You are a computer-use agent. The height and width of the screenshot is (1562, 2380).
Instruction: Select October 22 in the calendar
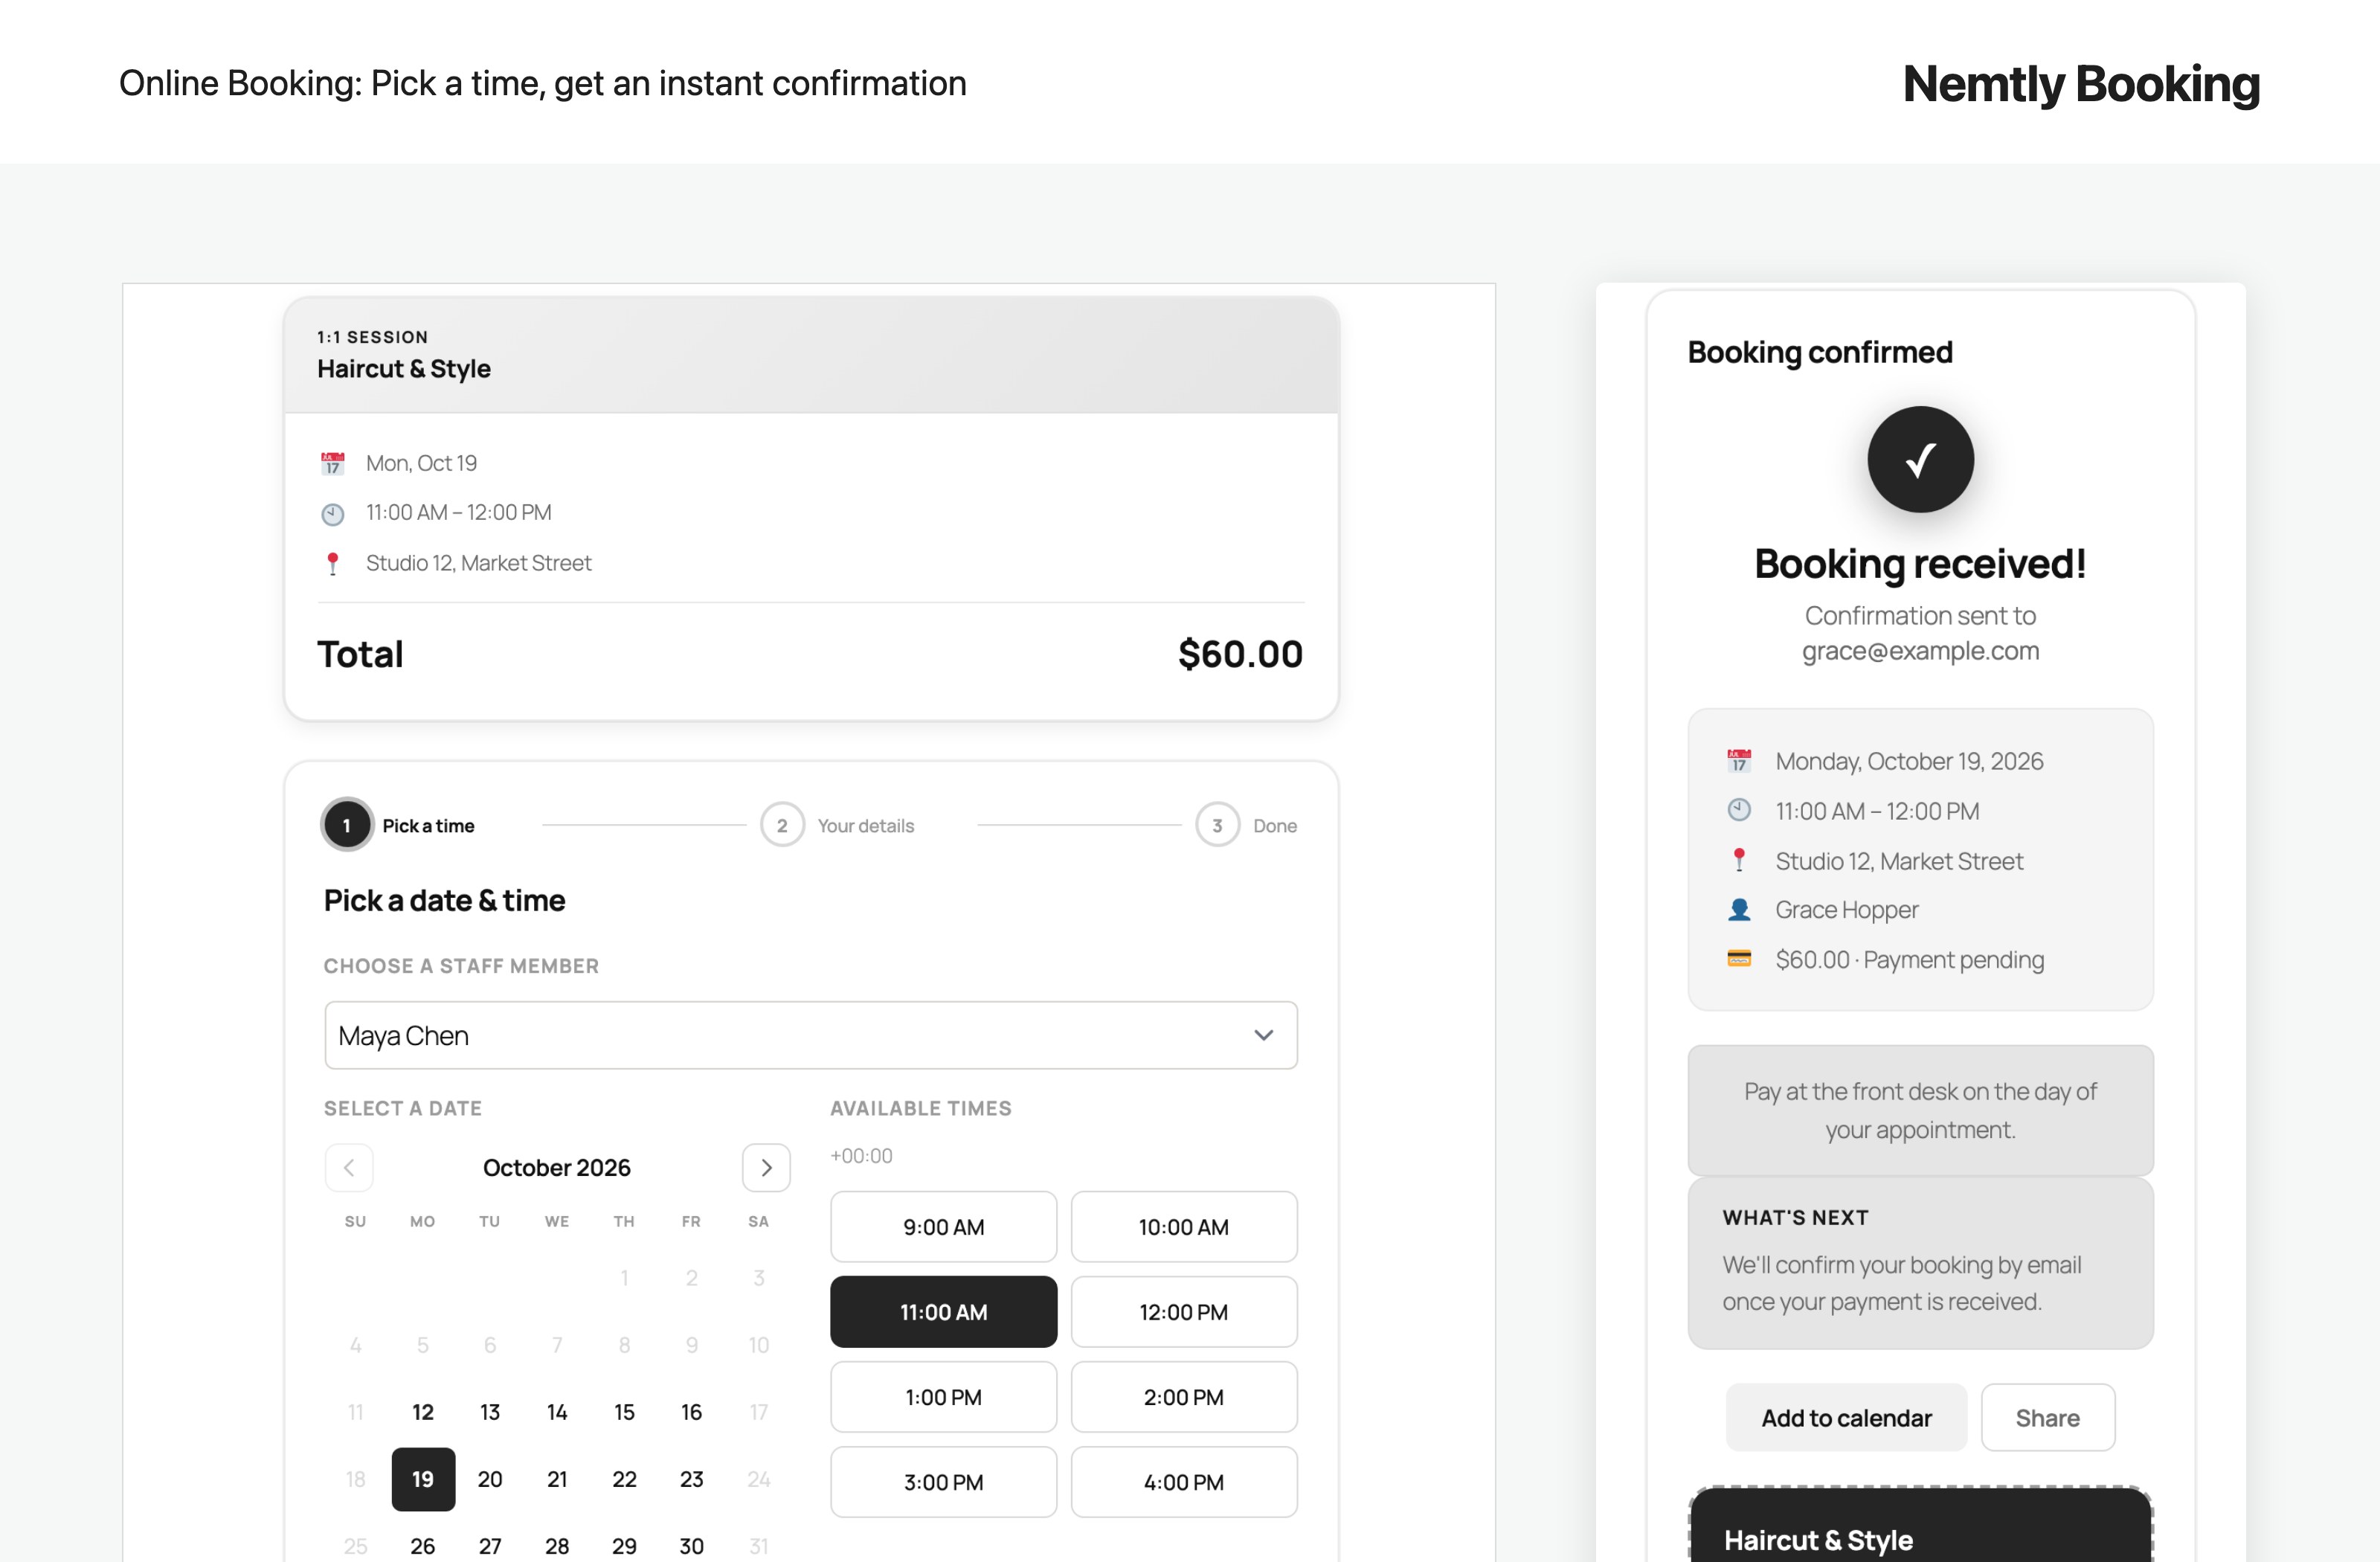click(x=624, y=1479)
